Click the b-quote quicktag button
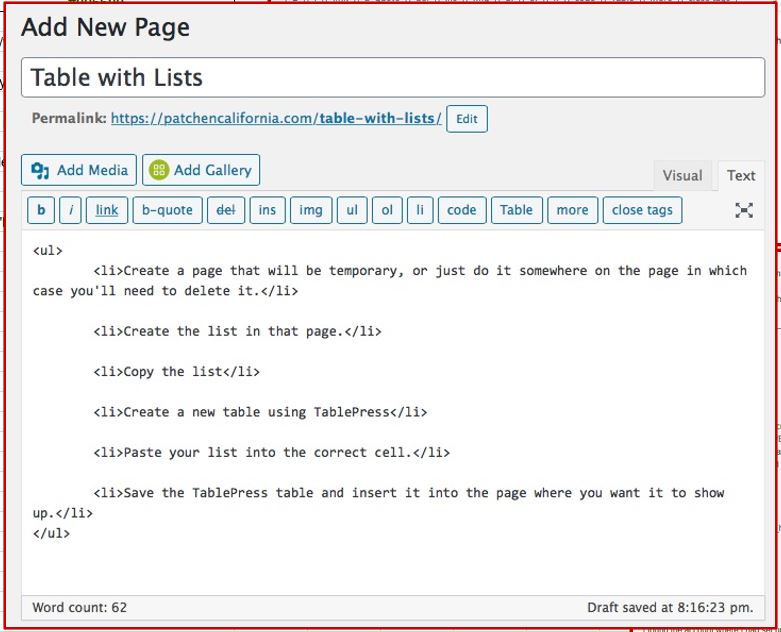Screen dimensions: 781x632 pyautogui.click(x=167, y=210)
